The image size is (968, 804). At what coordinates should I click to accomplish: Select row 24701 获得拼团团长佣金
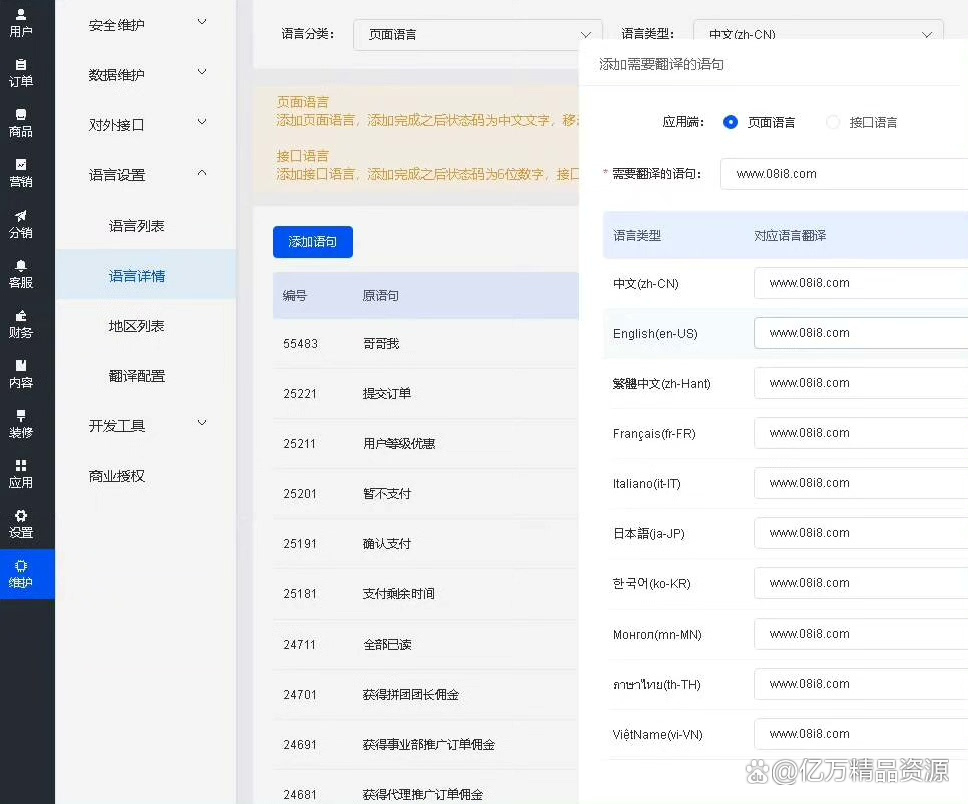[x=426, y=694]
